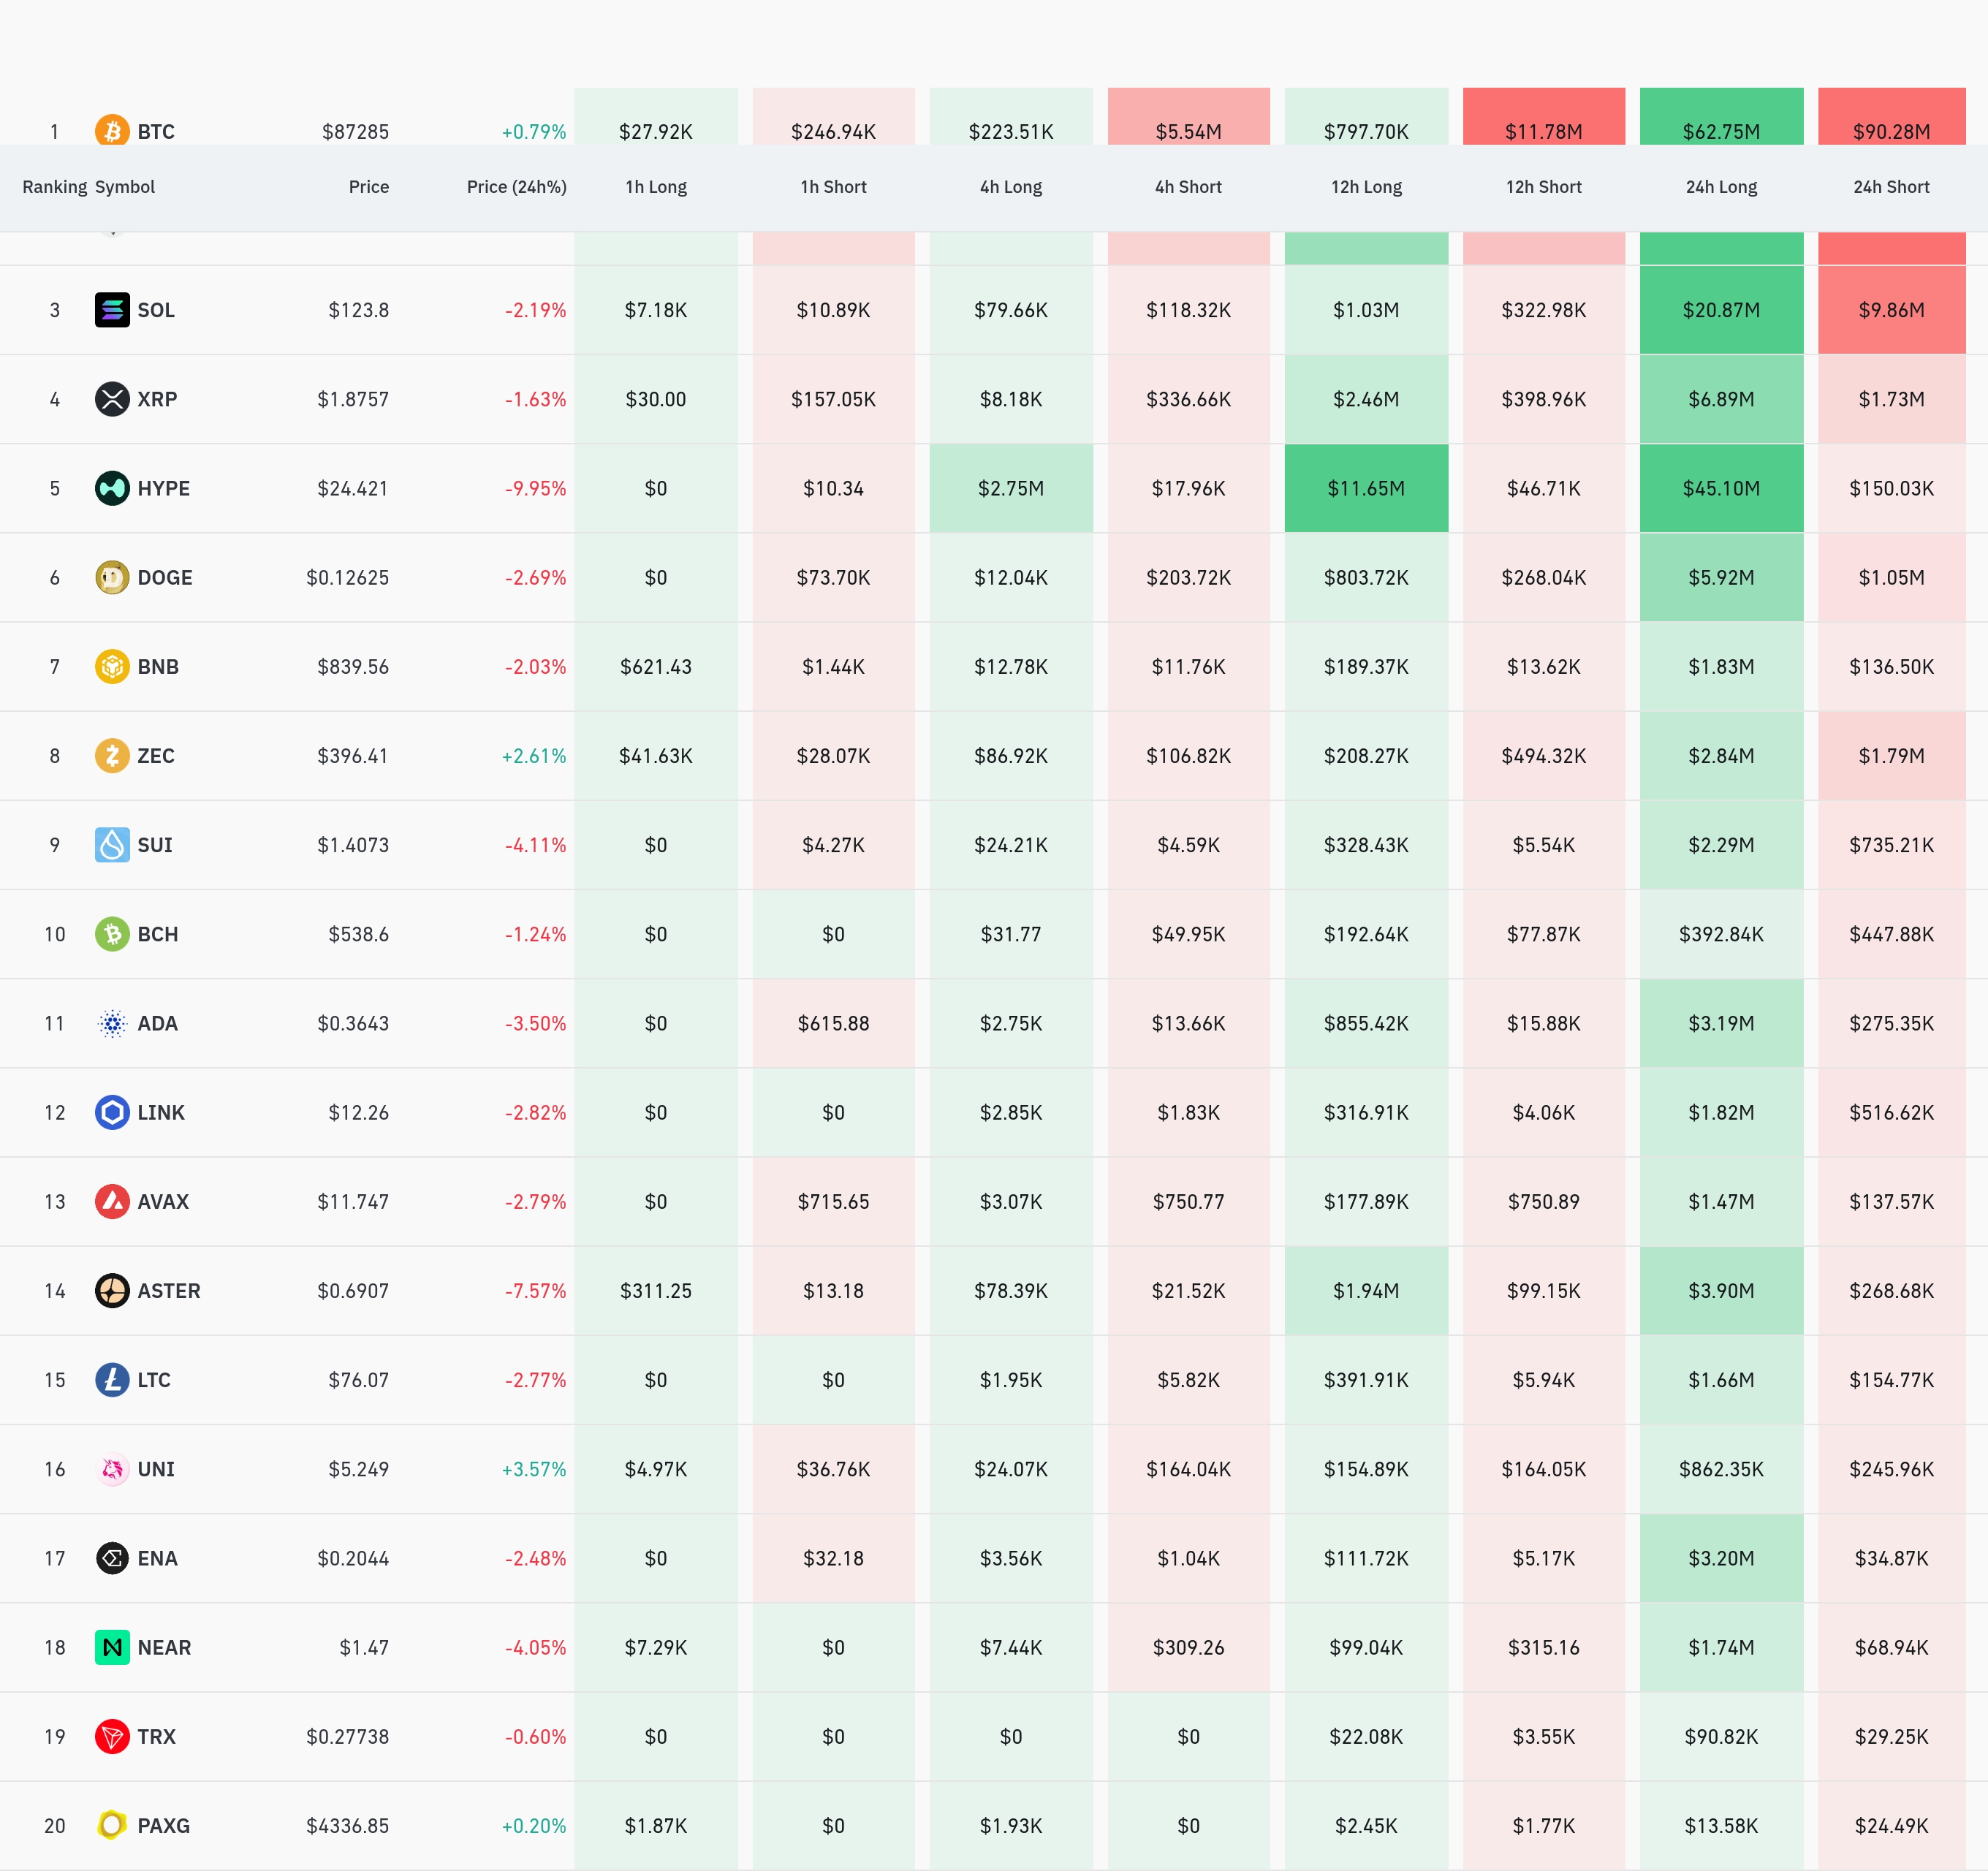
Task: Click the SUI droplet icon
Action: (x=112, y=845)
